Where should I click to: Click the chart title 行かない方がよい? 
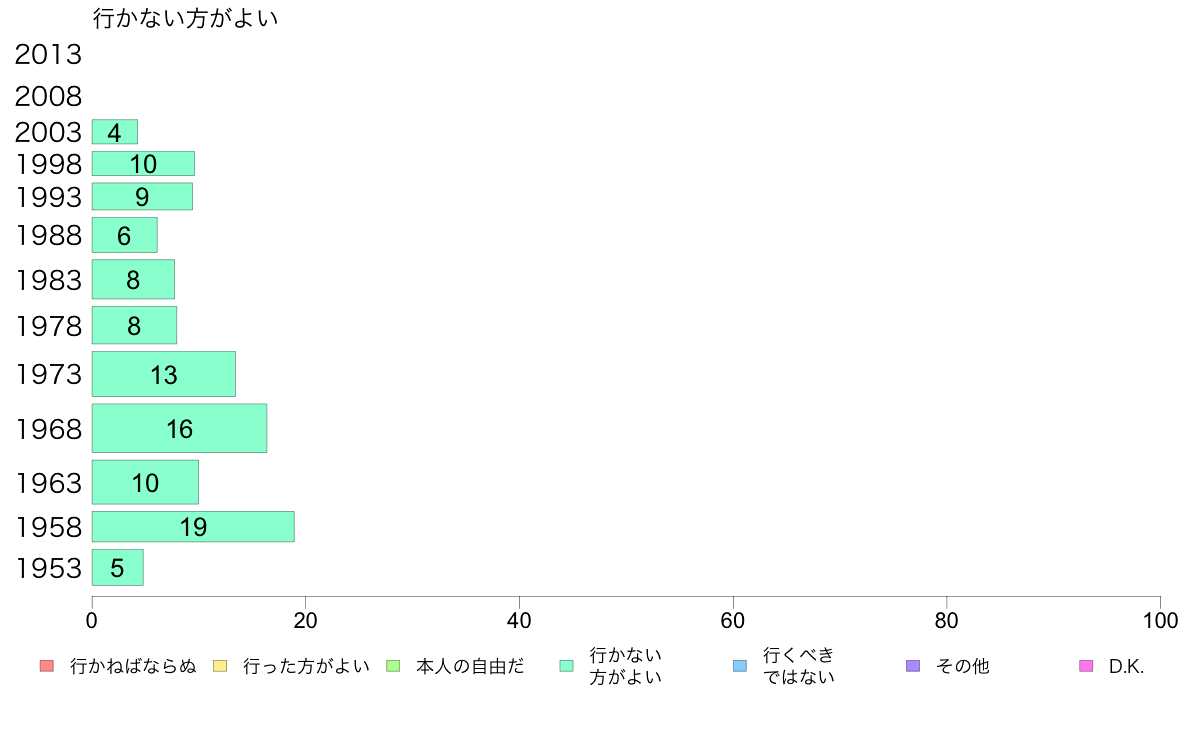point(186,18)
